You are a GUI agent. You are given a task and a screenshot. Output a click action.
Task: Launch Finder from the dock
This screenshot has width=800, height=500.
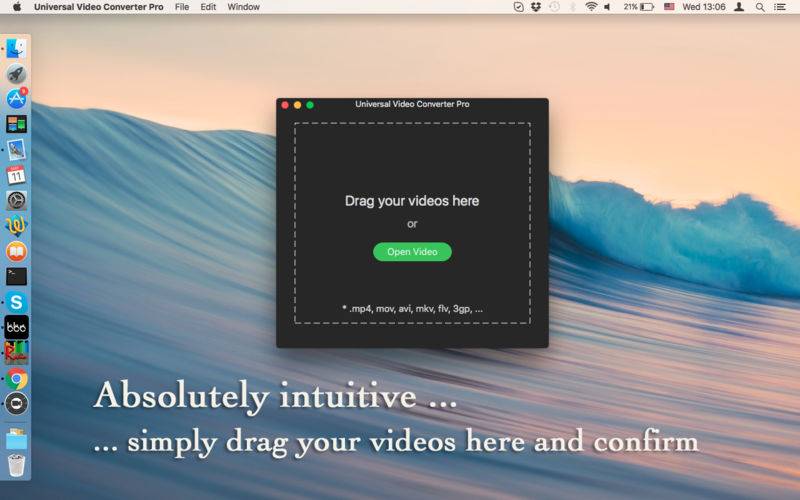[x=16, y=48]
